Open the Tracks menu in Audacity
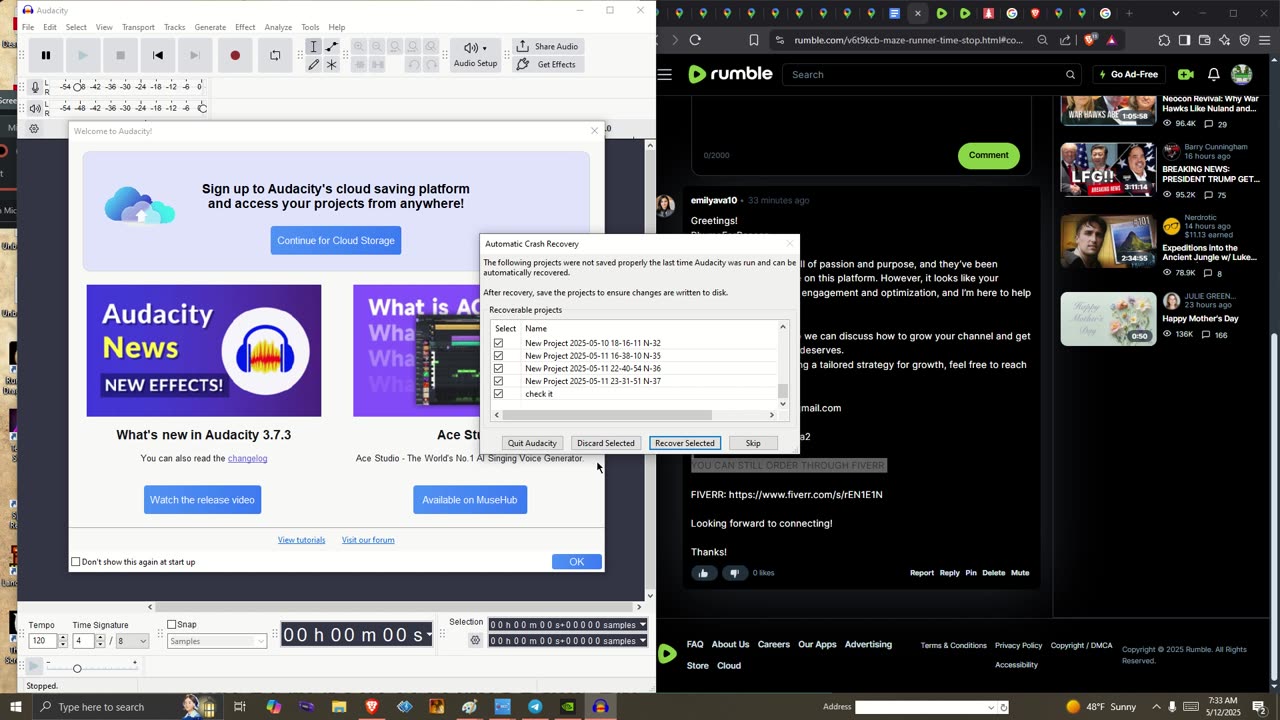The height and width of the screenshot is (720, 1280). [174, 27]
